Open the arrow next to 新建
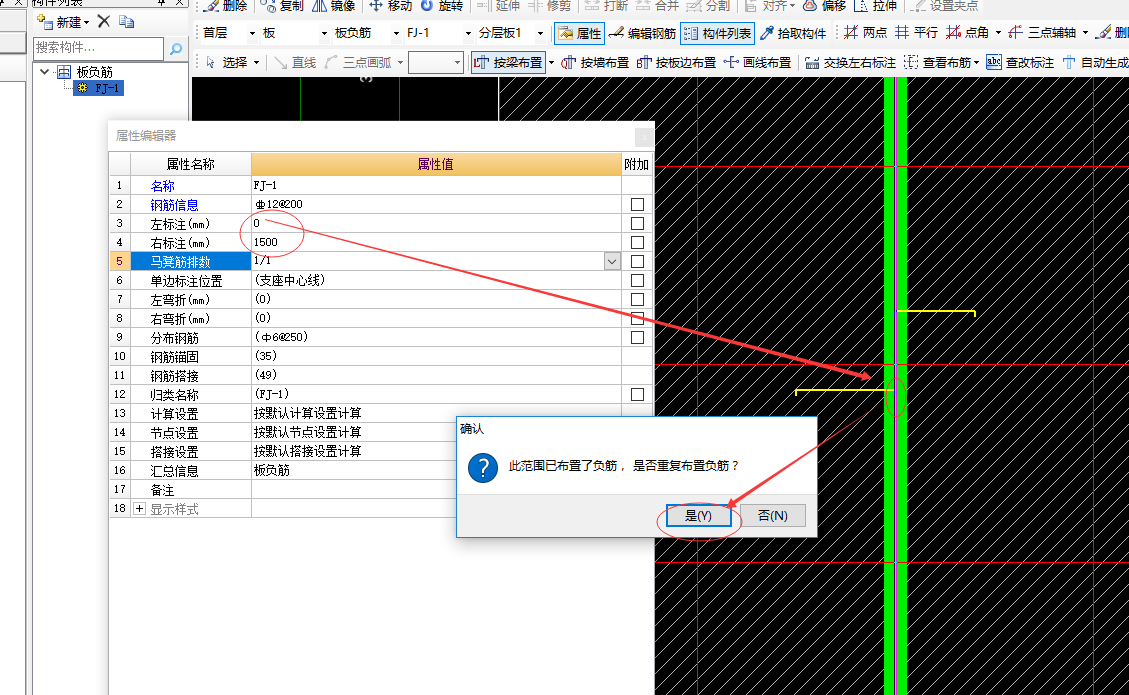The image size is (1129, 695). 86,23
